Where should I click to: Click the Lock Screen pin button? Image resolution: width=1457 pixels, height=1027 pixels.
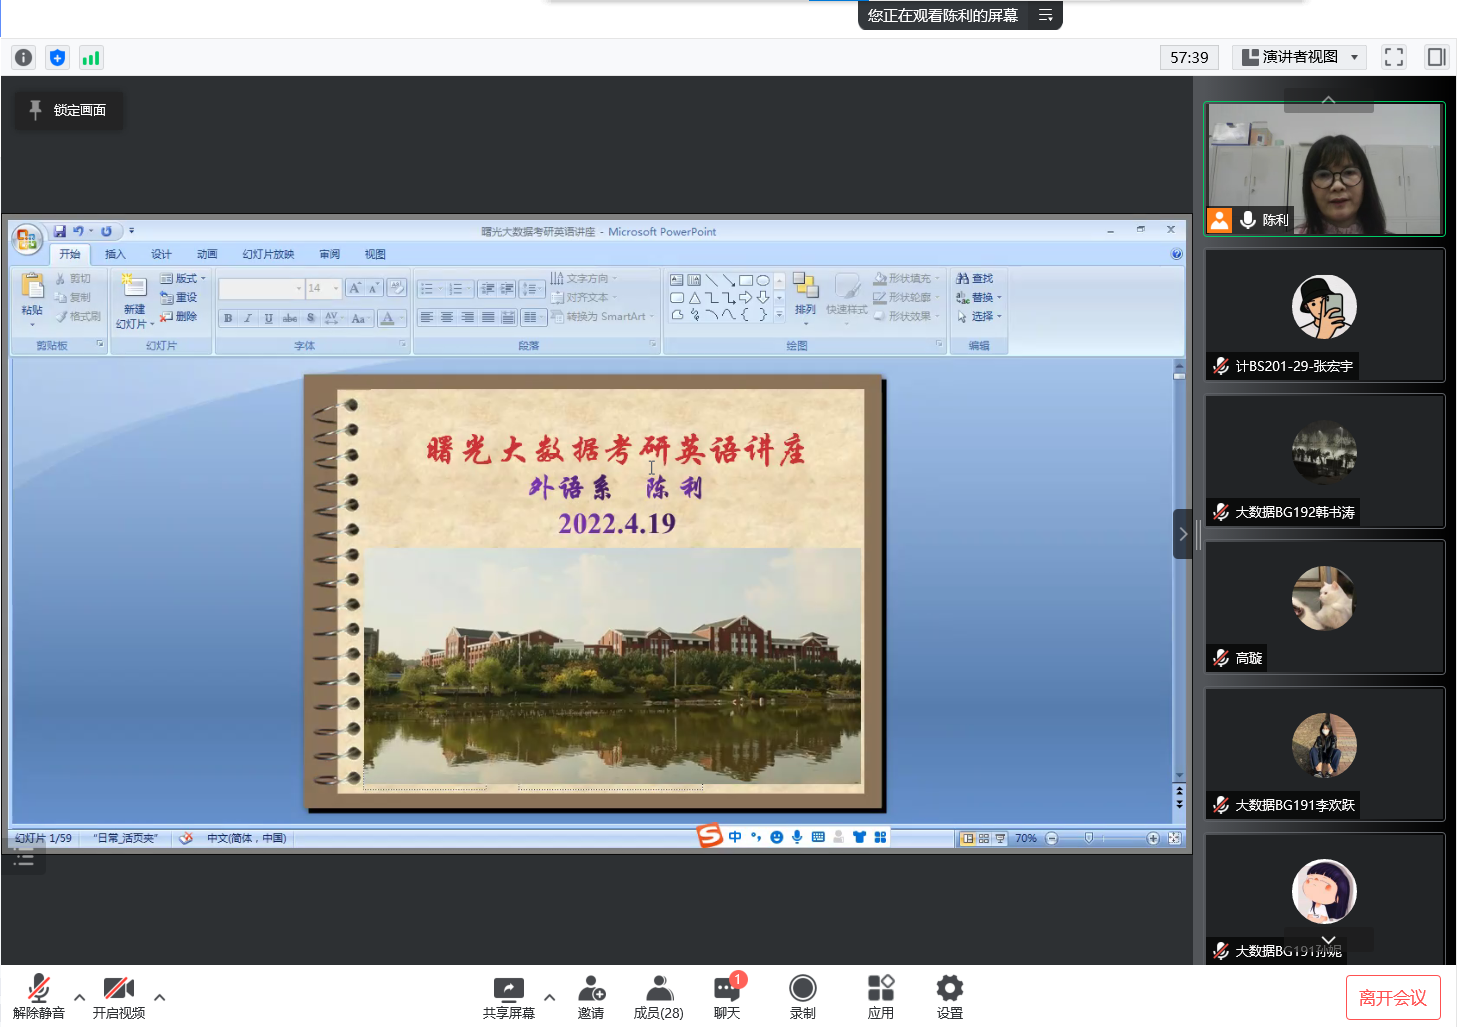pos(68,110)
